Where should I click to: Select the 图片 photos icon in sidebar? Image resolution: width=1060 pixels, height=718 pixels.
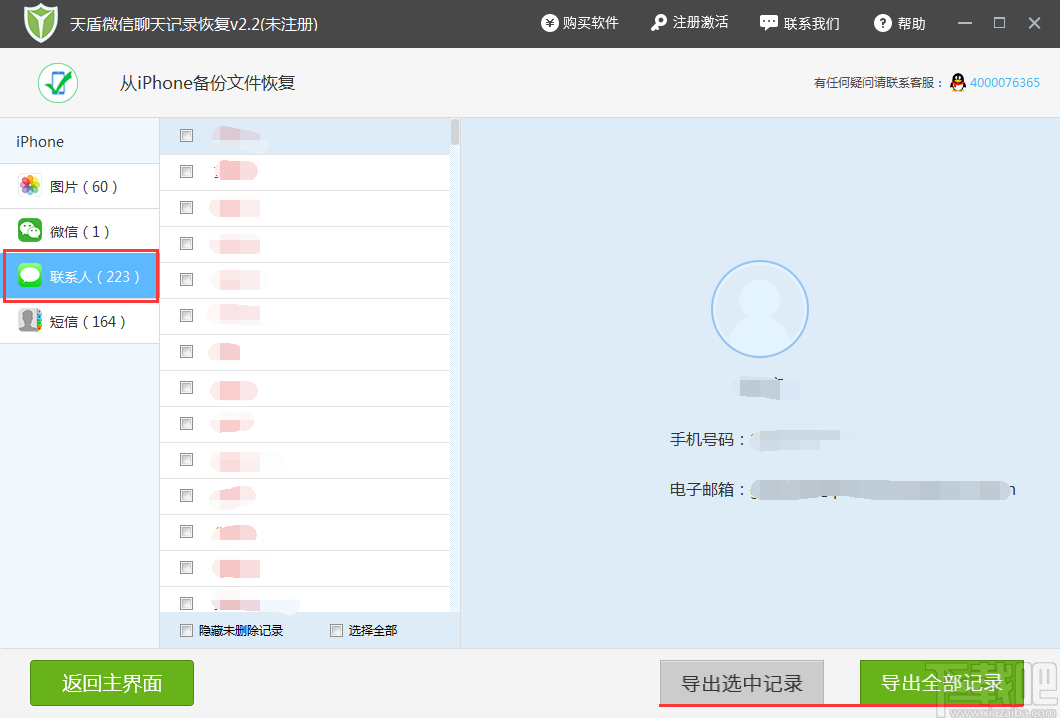click(x=27, y=185)
